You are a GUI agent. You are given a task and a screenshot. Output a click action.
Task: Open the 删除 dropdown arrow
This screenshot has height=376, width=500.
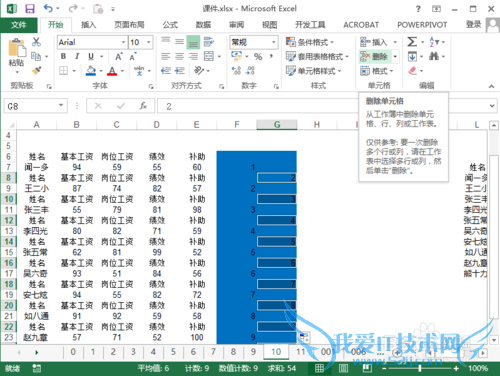[x=395, y=57]
